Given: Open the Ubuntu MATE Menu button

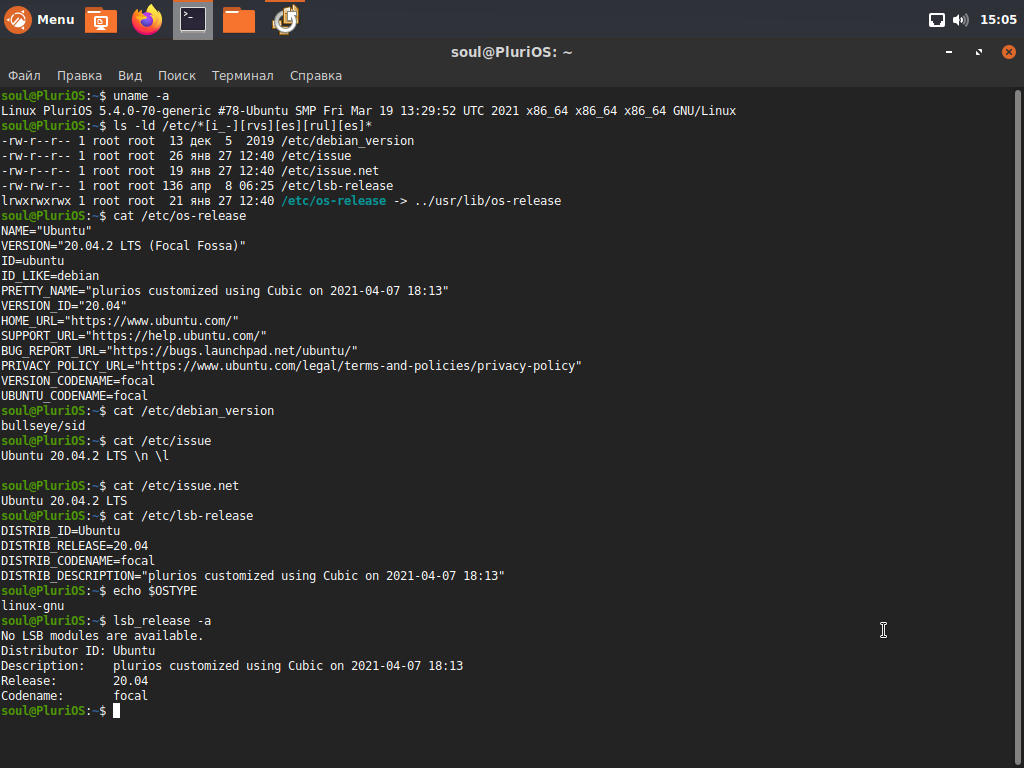Looking at the screenshot, I should point(39,20).
